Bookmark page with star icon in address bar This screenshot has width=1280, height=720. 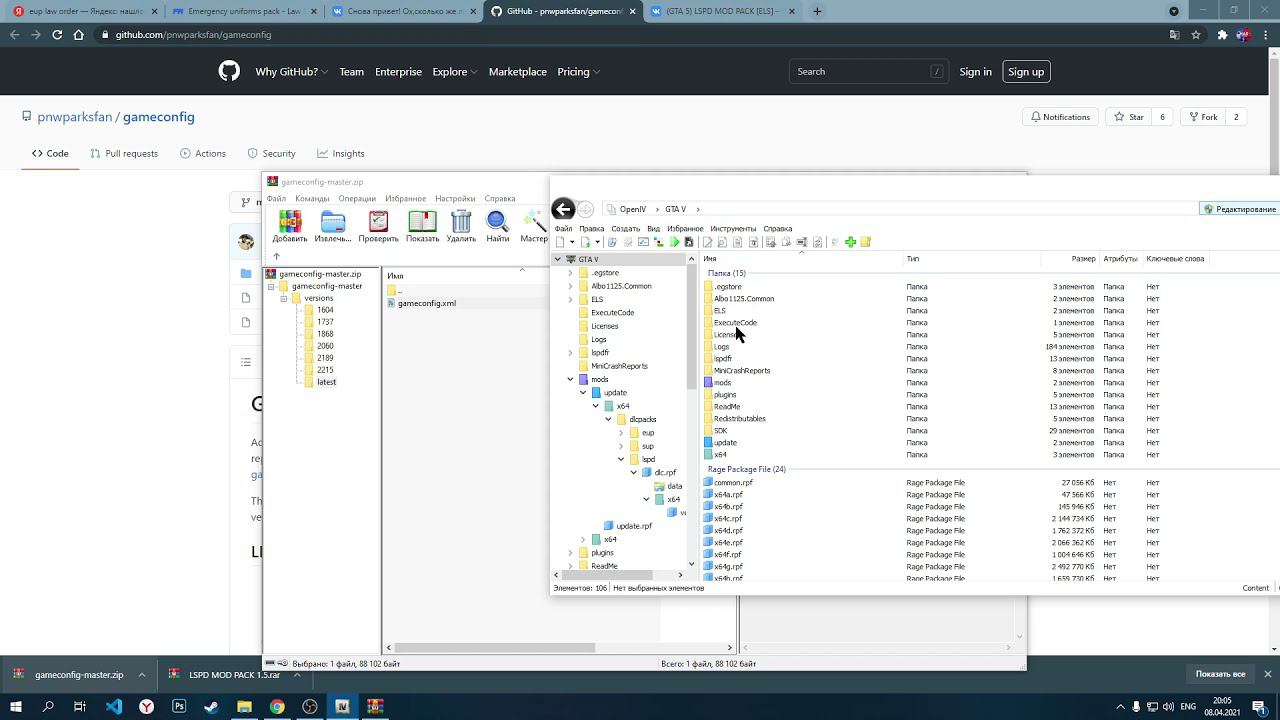1196,34
